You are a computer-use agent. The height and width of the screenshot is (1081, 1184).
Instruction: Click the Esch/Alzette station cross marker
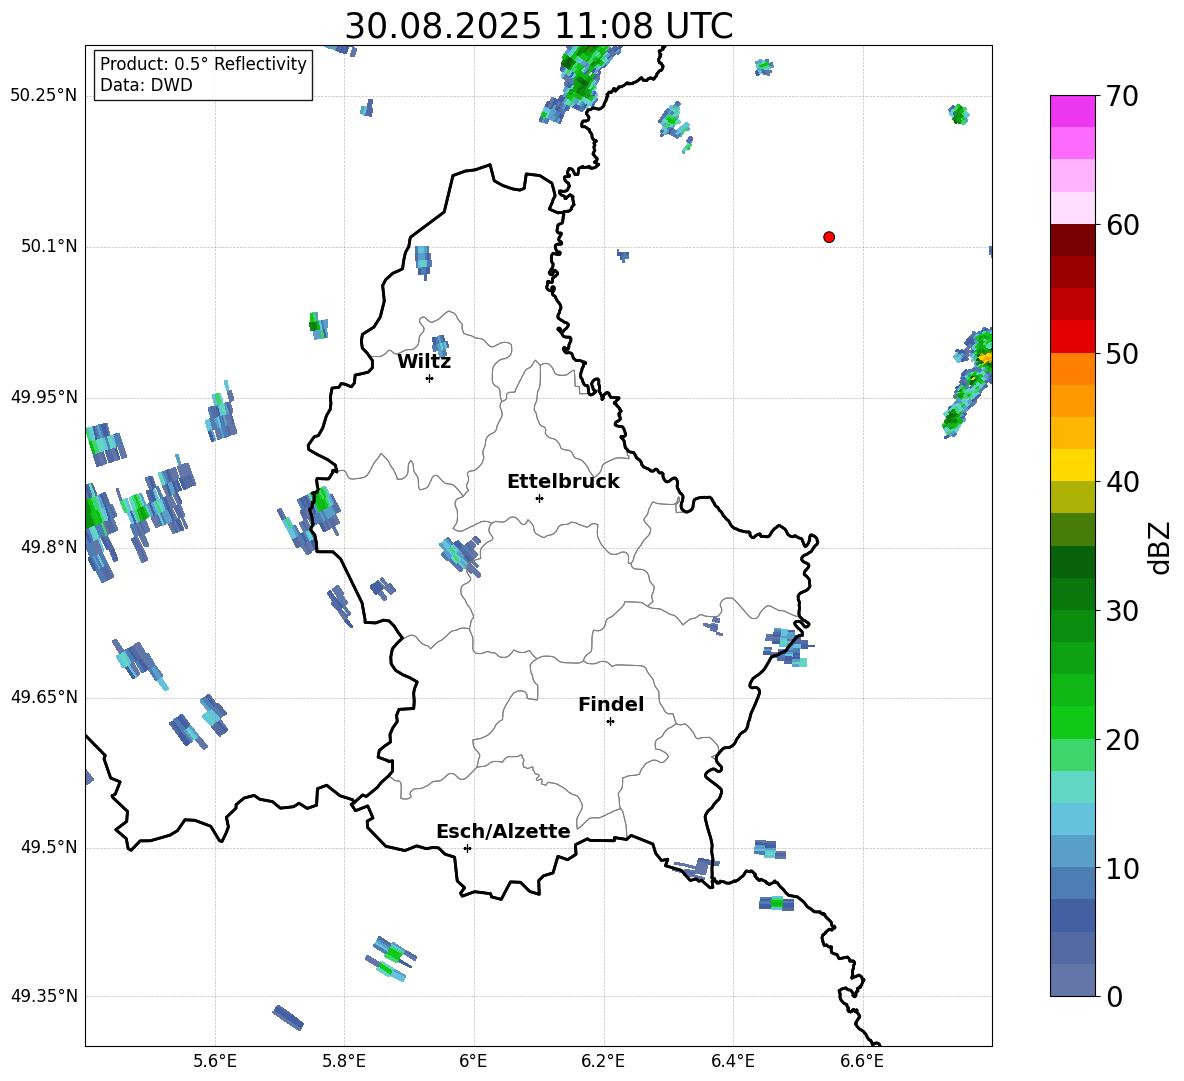(467, 848)
